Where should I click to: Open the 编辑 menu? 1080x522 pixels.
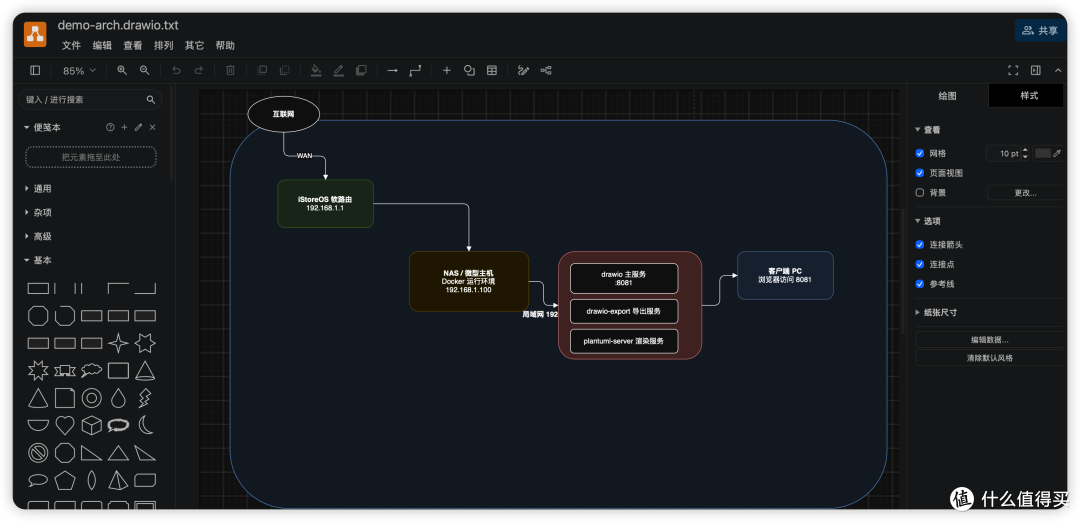[102, 45]
